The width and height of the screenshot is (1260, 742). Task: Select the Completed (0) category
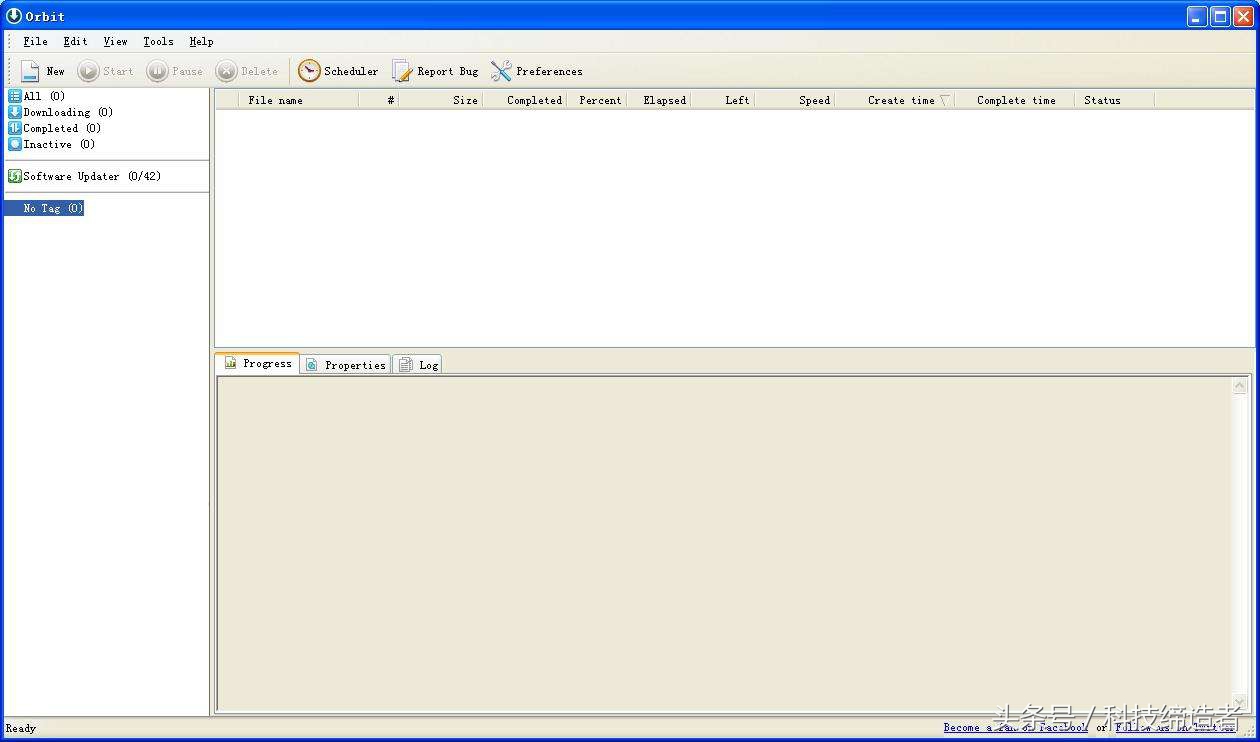54,128
